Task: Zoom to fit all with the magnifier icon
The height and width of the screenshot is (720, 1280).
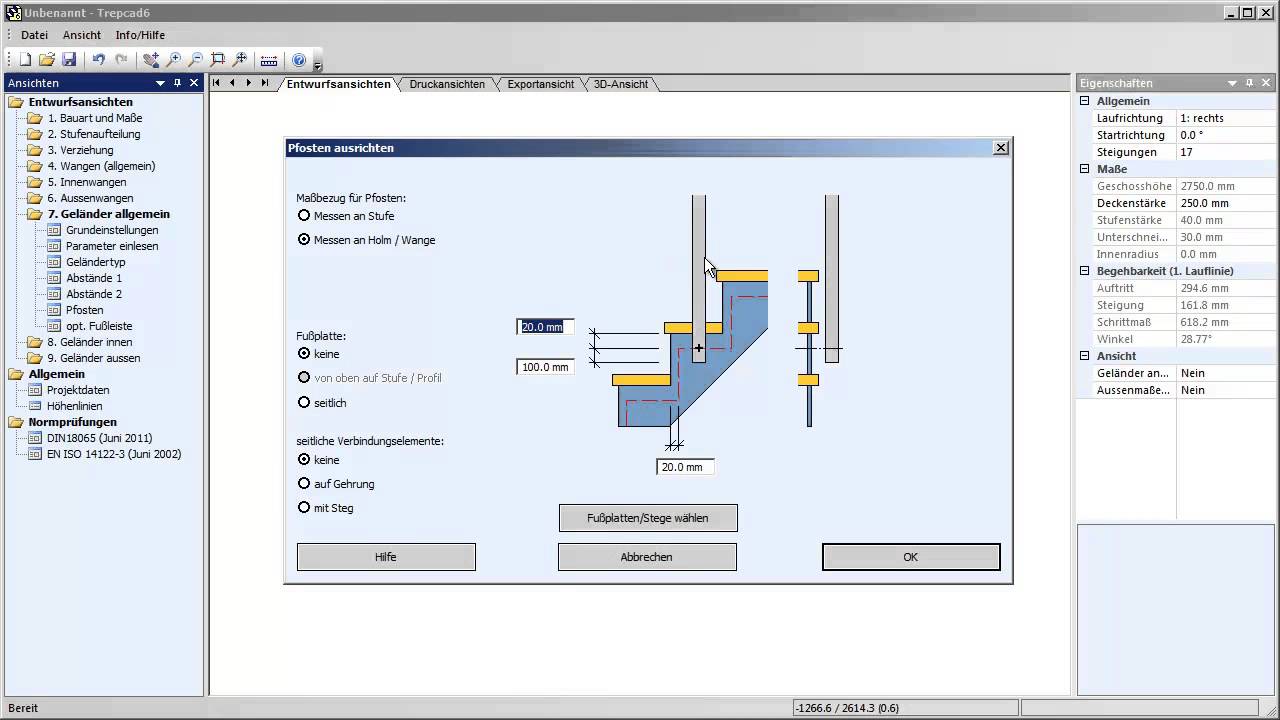Action: click(240, 60)
